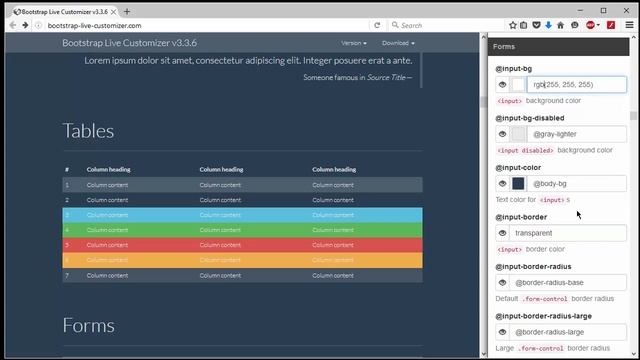Screen dimensions: 640x360
Task: Toggle the eye icon for @input-bg
Action: 502,84
